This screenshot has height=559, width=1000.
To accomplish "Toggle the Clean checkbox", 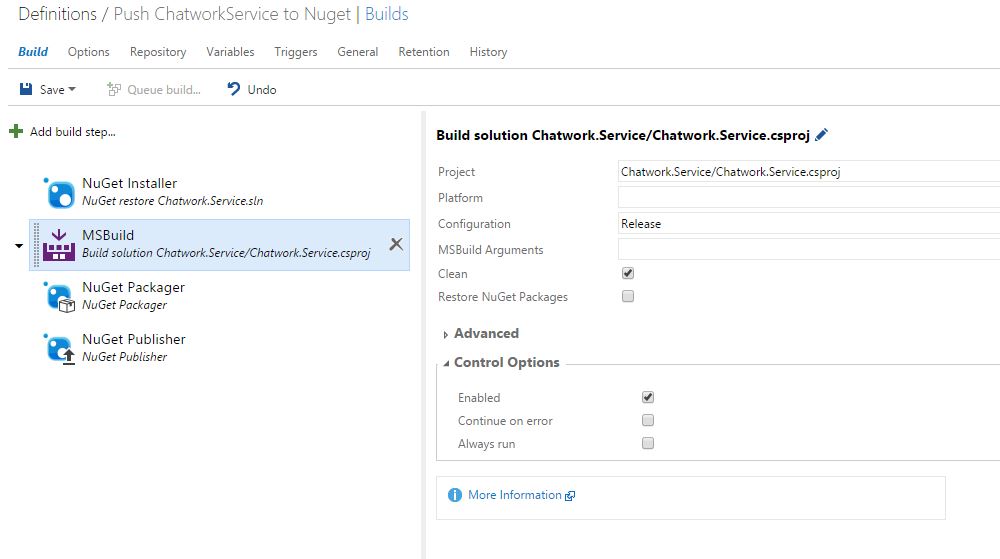I will click(x=628, y=273).
